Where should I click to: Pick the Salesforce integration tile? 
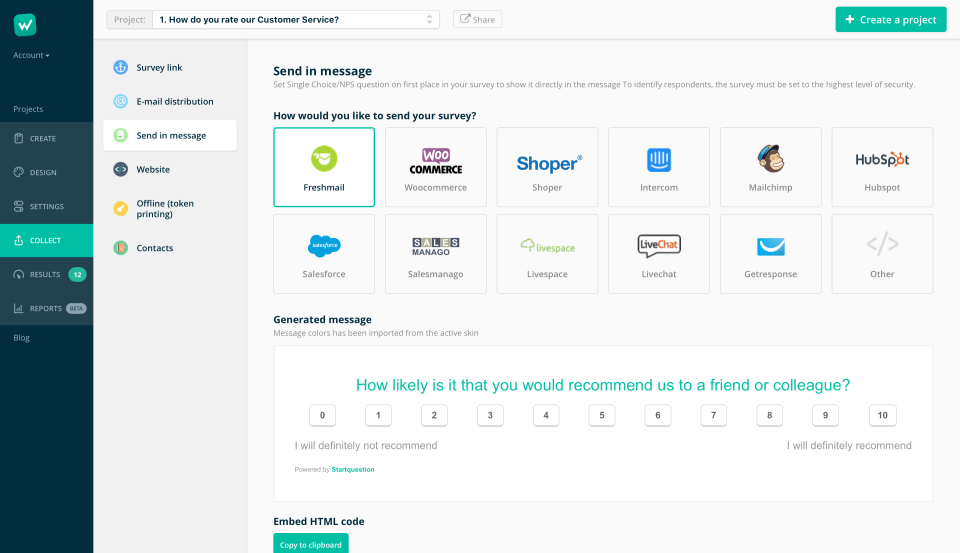click(324, 254)
